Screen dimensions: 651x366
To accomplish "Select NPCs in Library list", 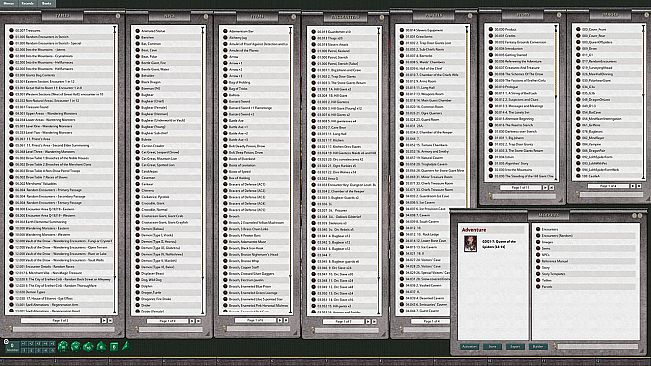I will [586, 254].
